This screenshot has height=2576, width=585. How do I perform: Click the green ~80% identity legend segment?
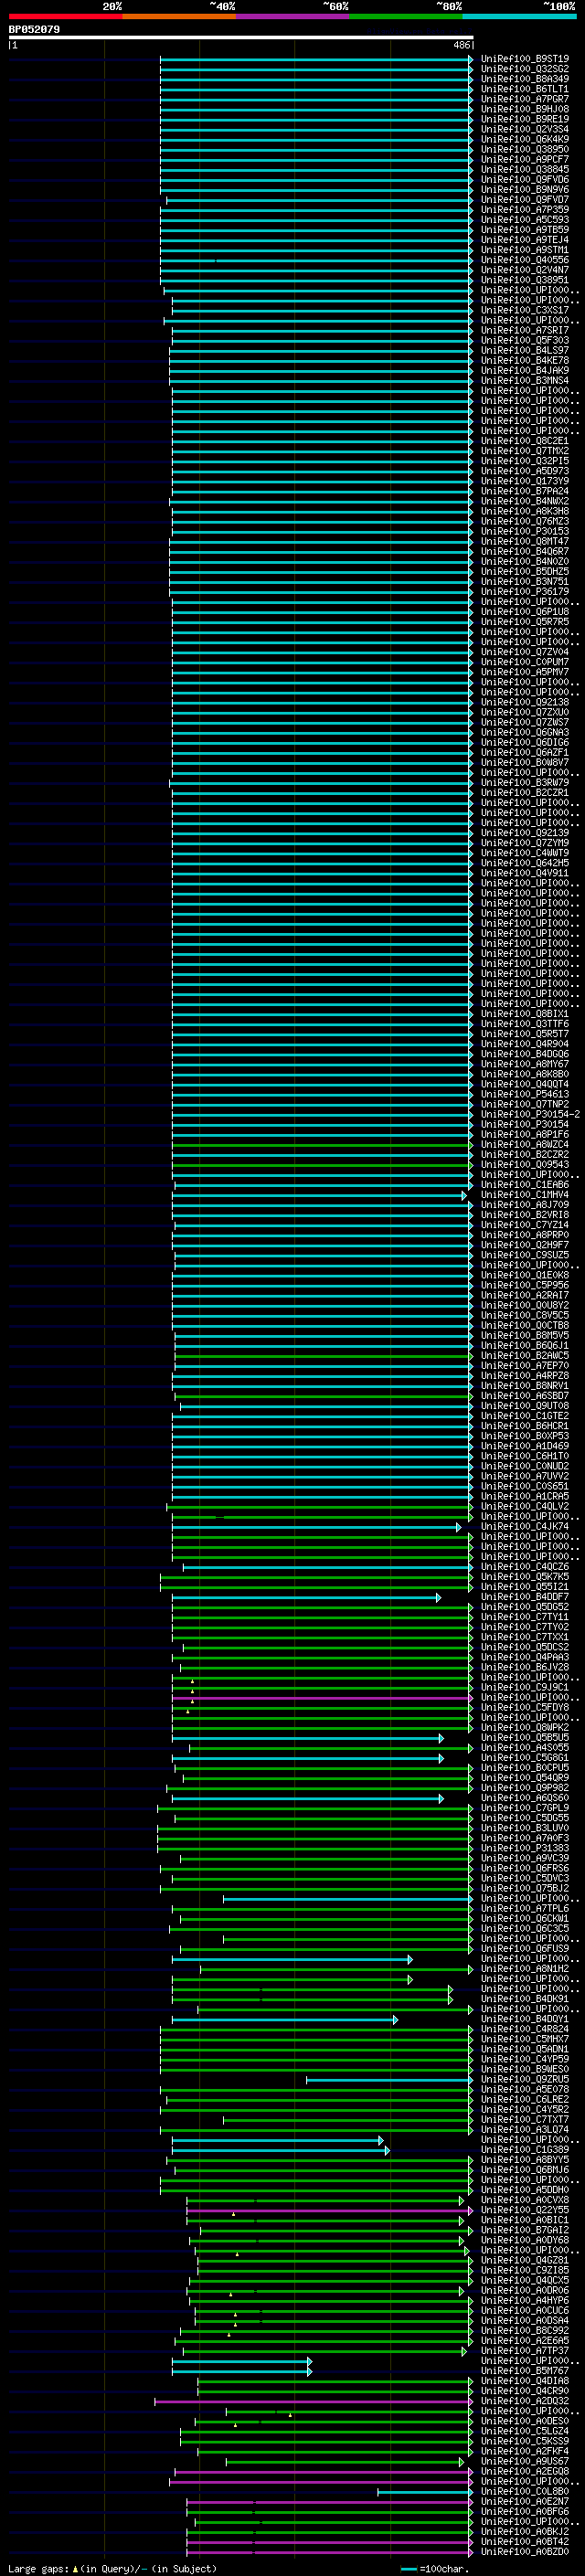coord(406,16)
